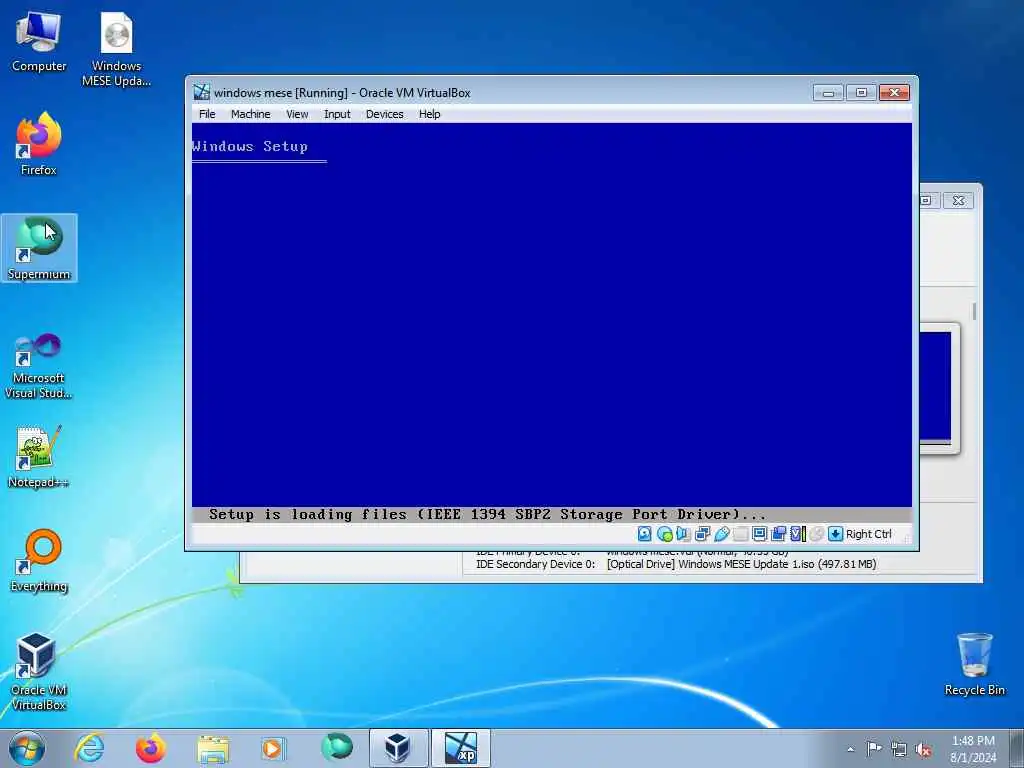Show hidden tray icons arrow
The image size is (1024, 768).
[x=850, y=749]
